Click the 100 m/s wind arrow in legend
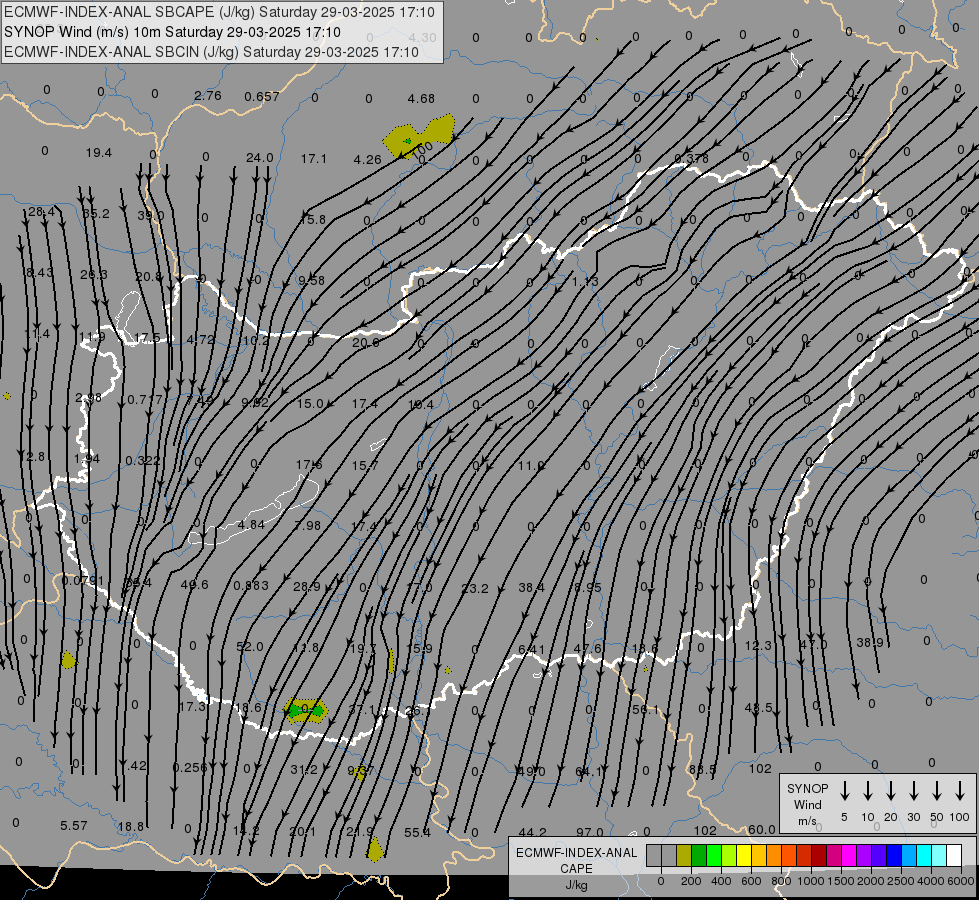This screenshot has width=979, height=900. (x=960, y=790)
